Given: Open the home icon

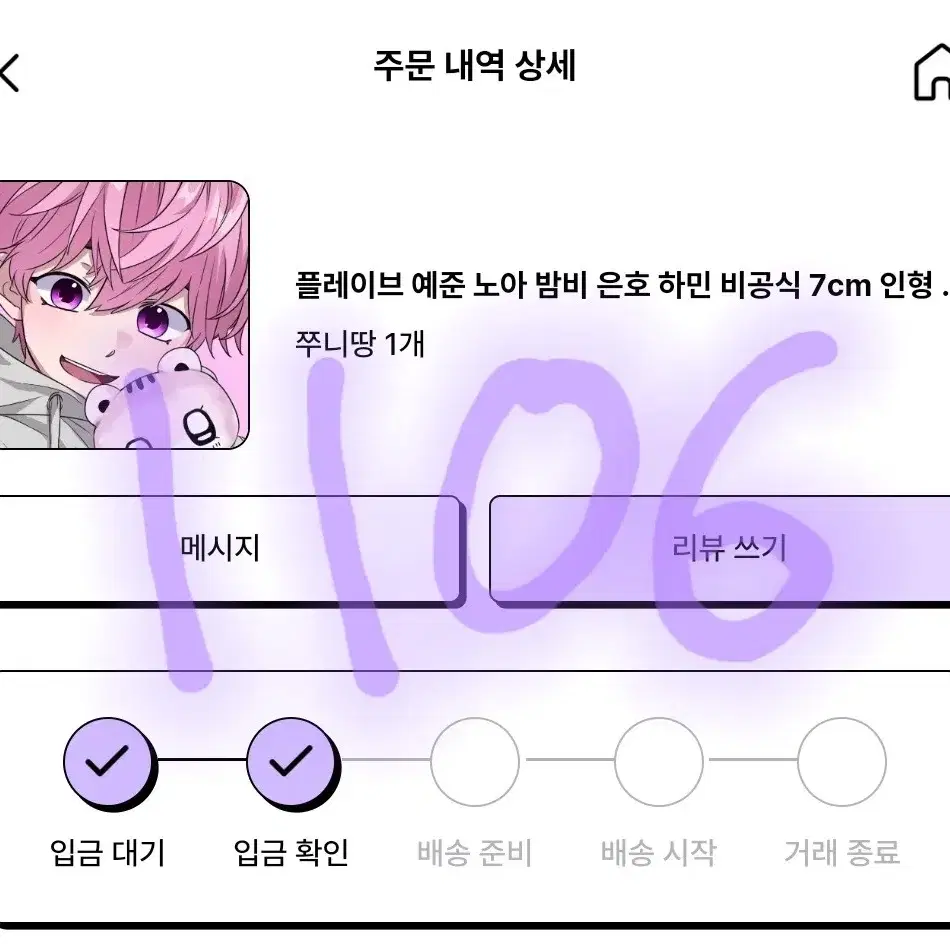Looking at the screenshot, I should coord(932,73).
